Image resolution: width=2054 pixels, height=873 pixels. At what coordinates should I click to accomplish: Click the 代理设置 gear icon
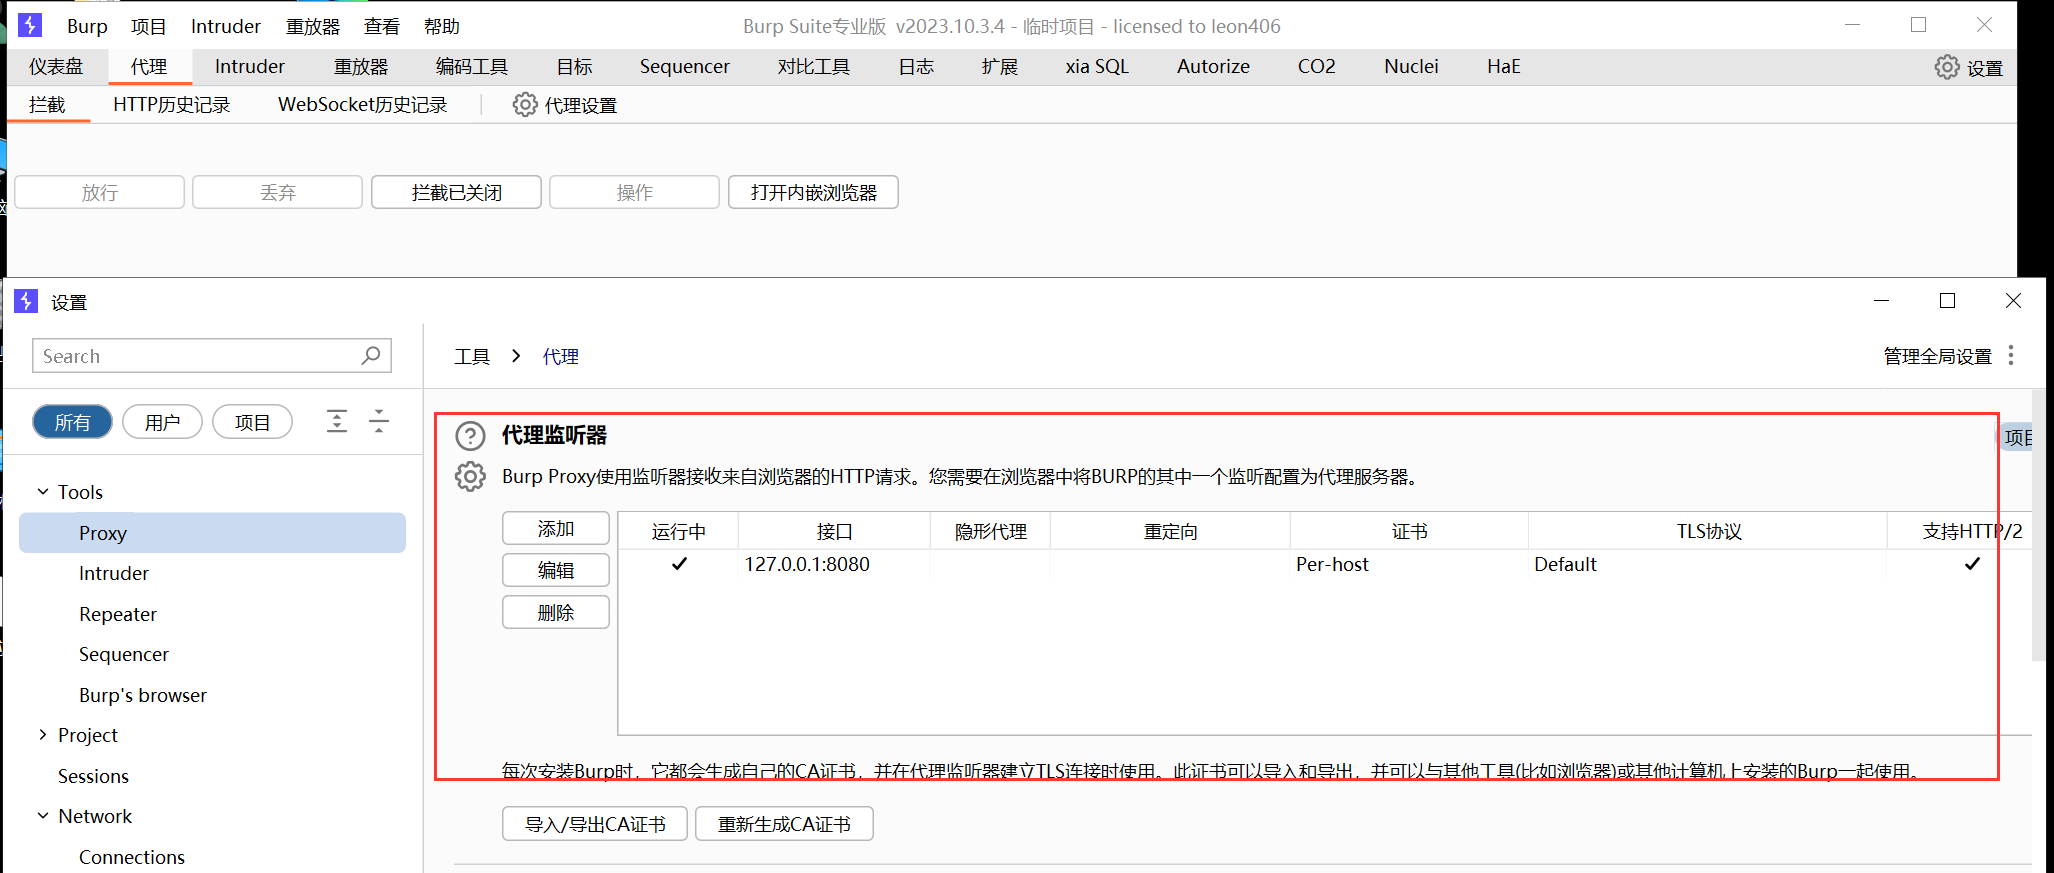(525, 105)
